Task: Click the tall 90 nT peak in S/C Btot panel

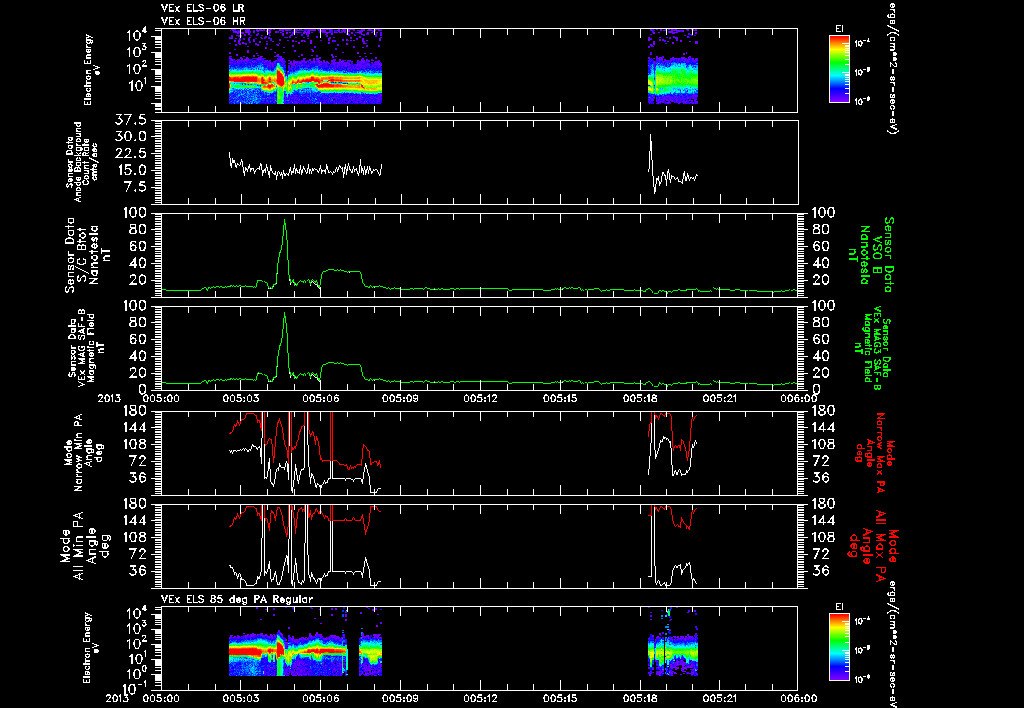Action: pos(284,251)
